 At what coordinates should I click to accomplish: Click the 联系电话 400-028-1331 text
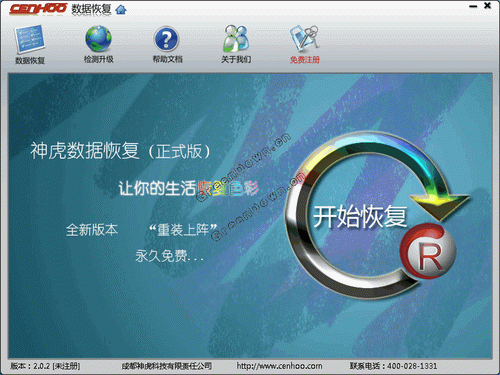tap(393, 366)
